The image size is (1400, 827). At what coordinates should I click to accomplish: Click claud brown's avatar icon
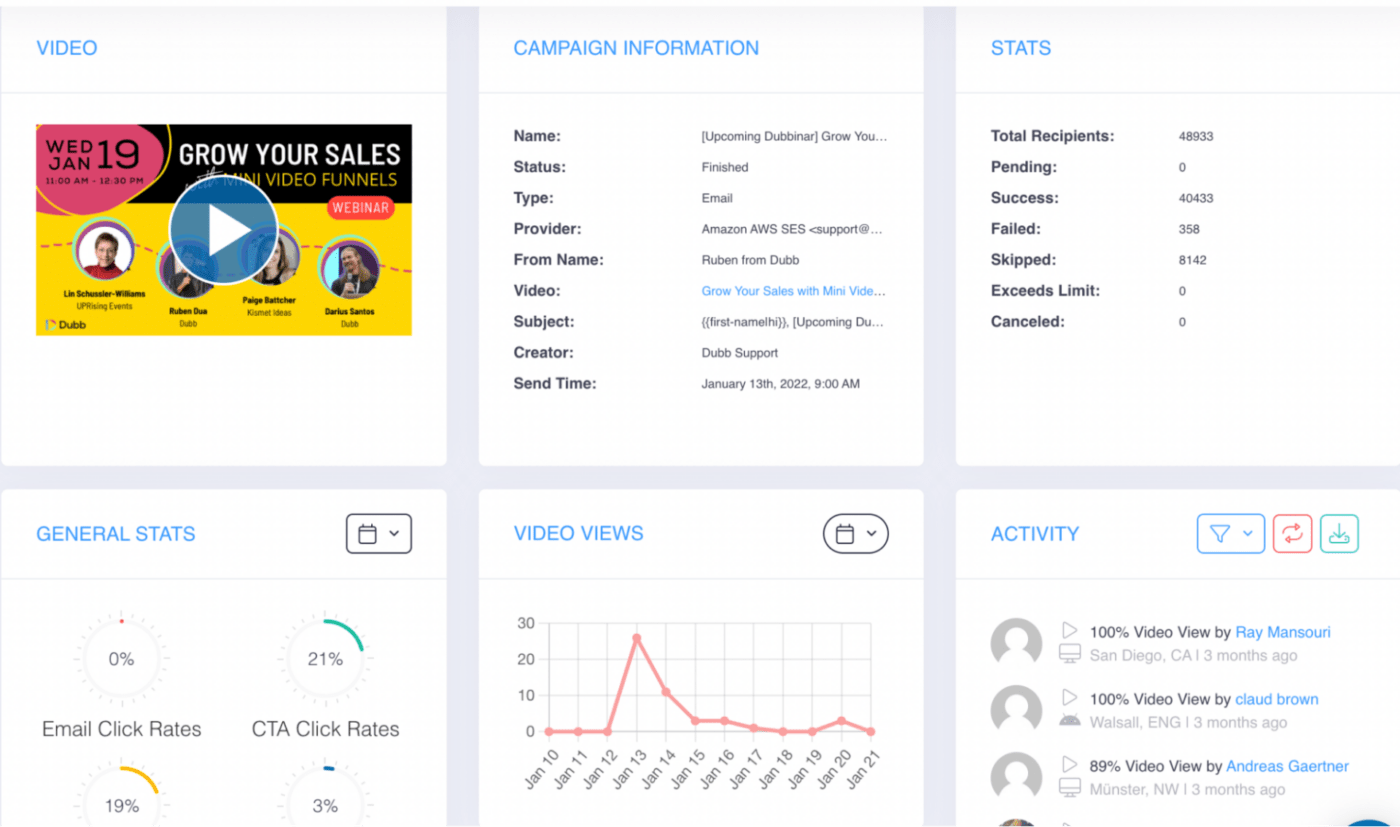click(x=1016, y=710)
